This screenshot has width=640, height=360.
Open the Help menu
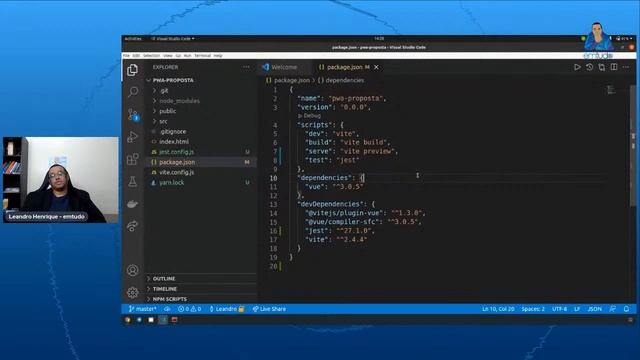tap(218, 56)
